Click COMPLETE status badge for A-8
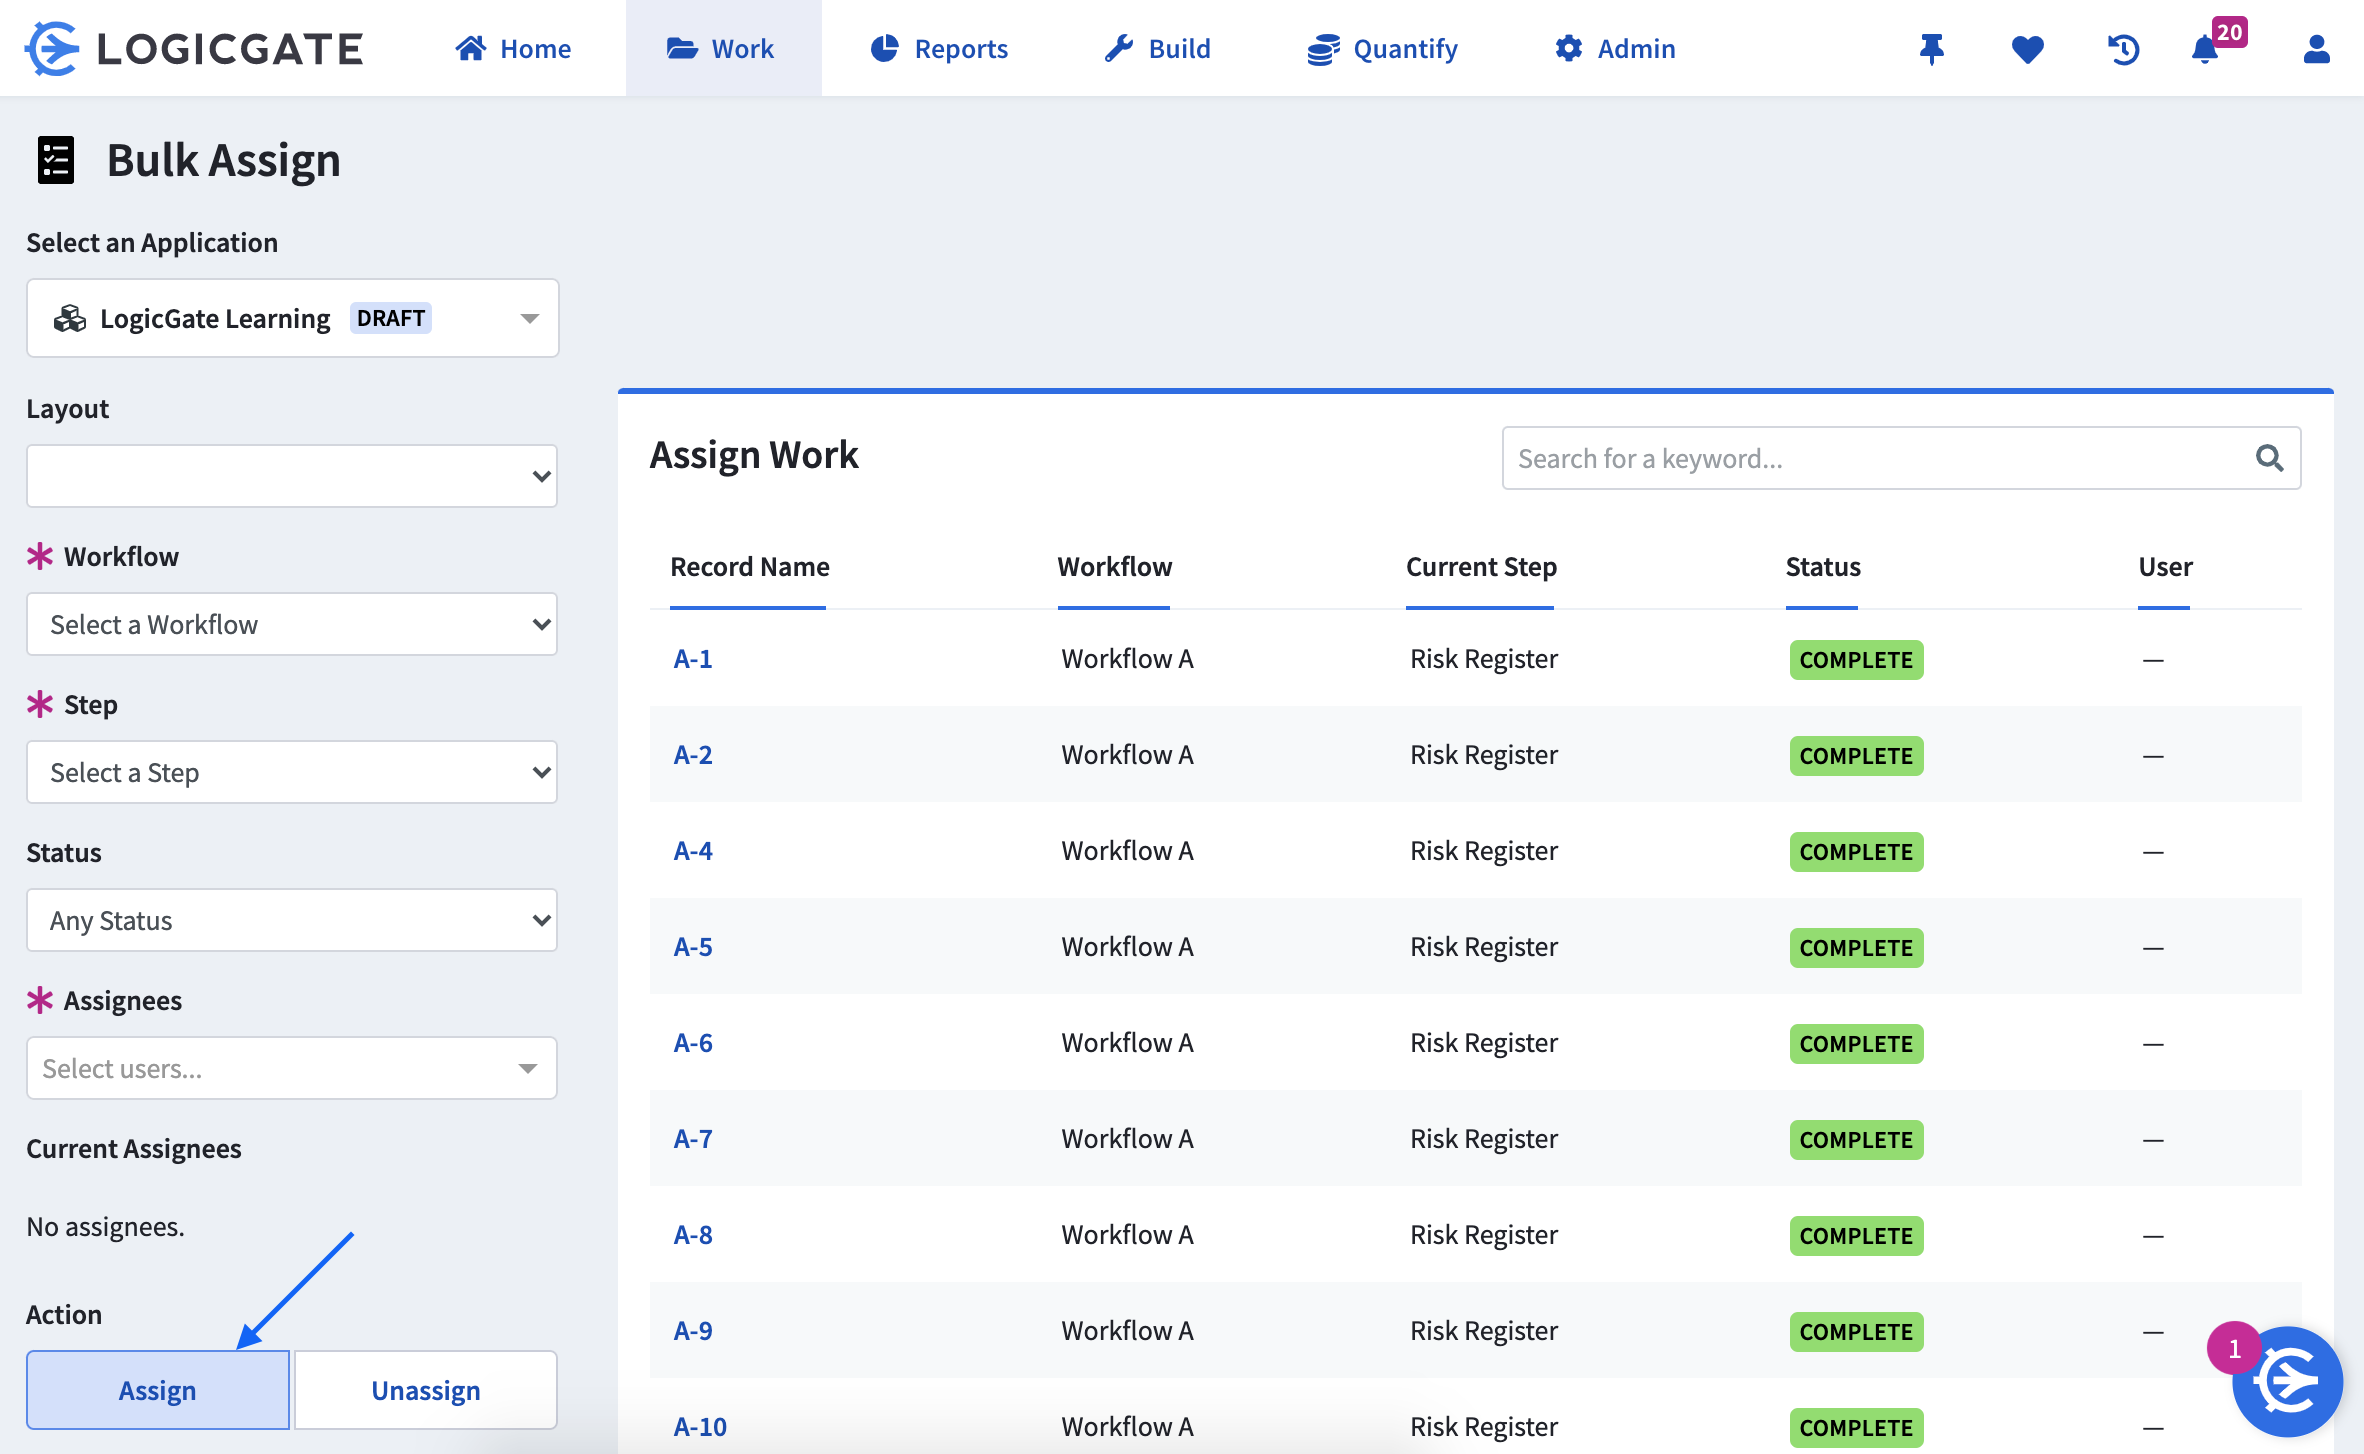The height and width of the screenshot is (1454, 2364). [1856, 1236]
